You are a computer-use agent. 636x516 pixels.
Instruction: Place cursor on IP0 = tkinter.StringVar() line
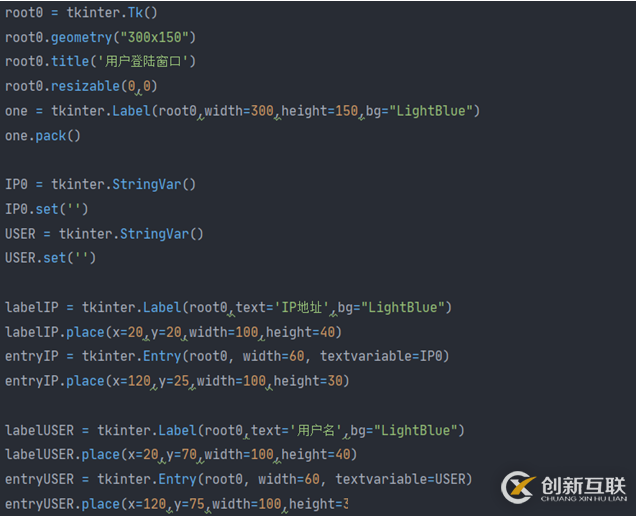coord(100,184)
